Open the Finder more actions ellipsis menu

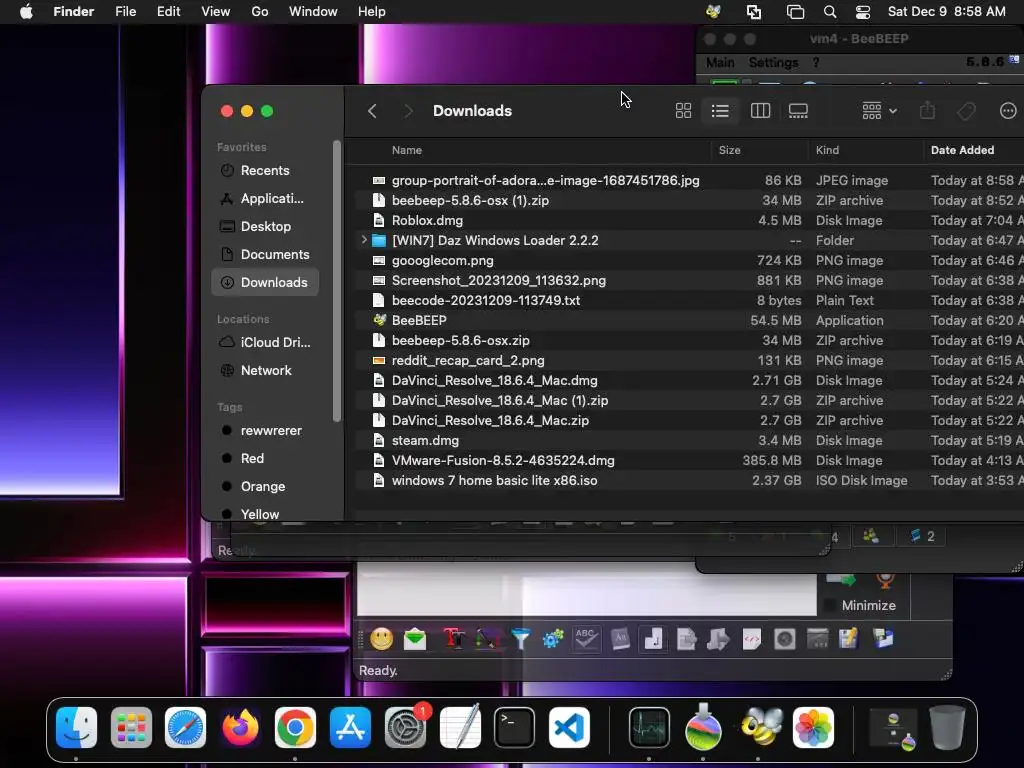tap(1008, 111)
